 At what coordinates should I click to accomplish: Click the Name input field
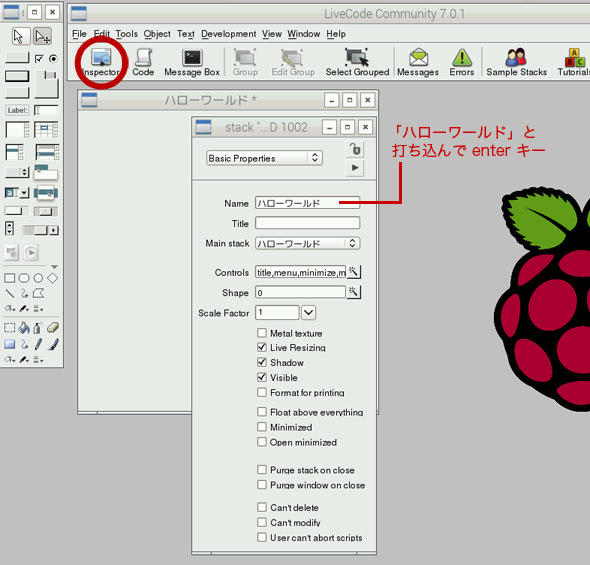pos(307,203)
